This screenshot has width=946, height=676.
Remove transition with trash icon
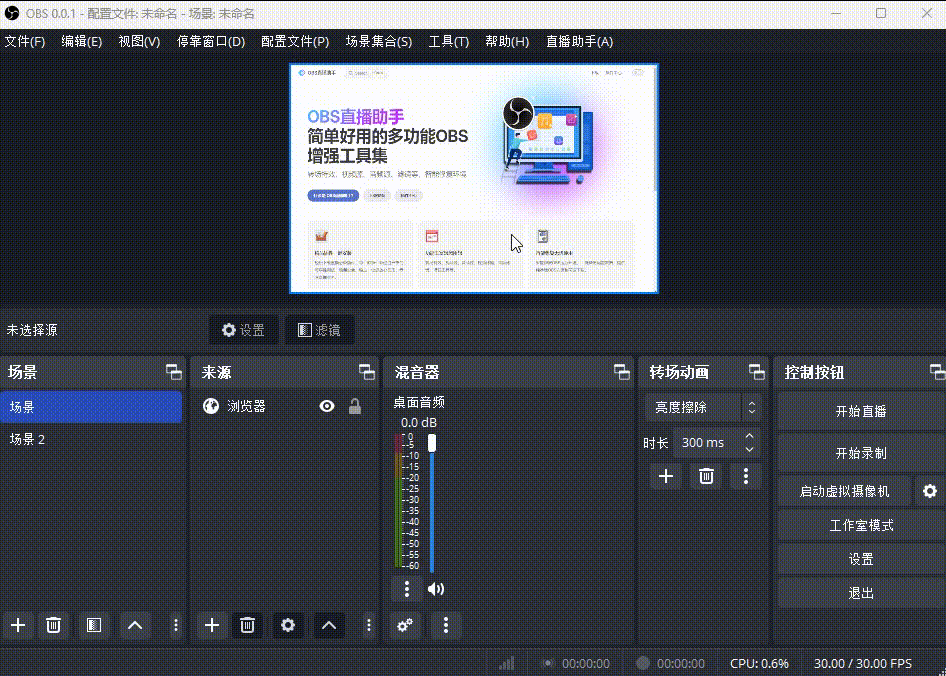tap(706, 476)
